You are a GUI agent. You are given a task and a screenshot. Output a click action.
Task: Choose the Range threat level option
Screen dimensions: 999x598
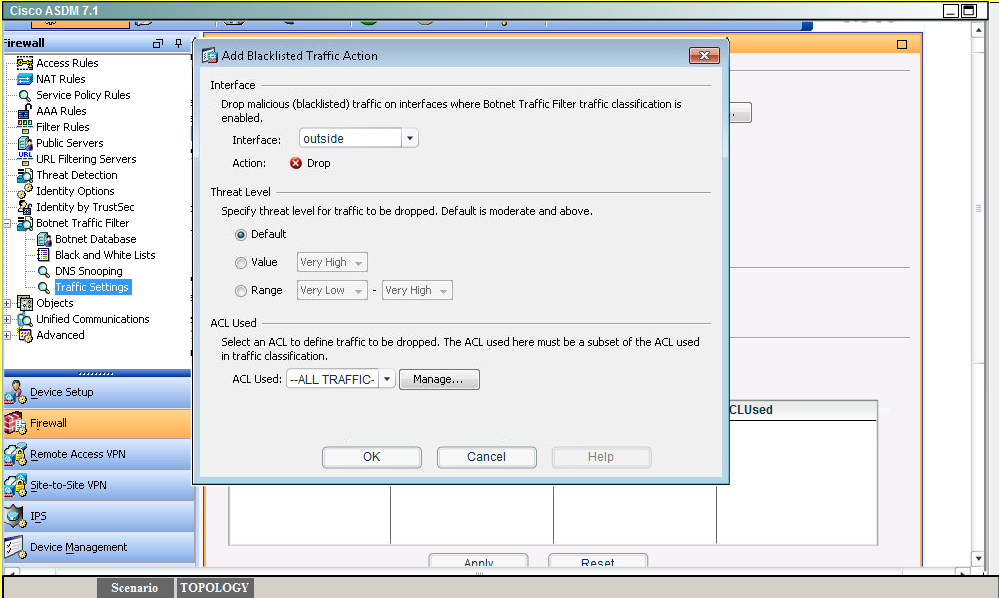pyautogui.click(x=241, y=290)
